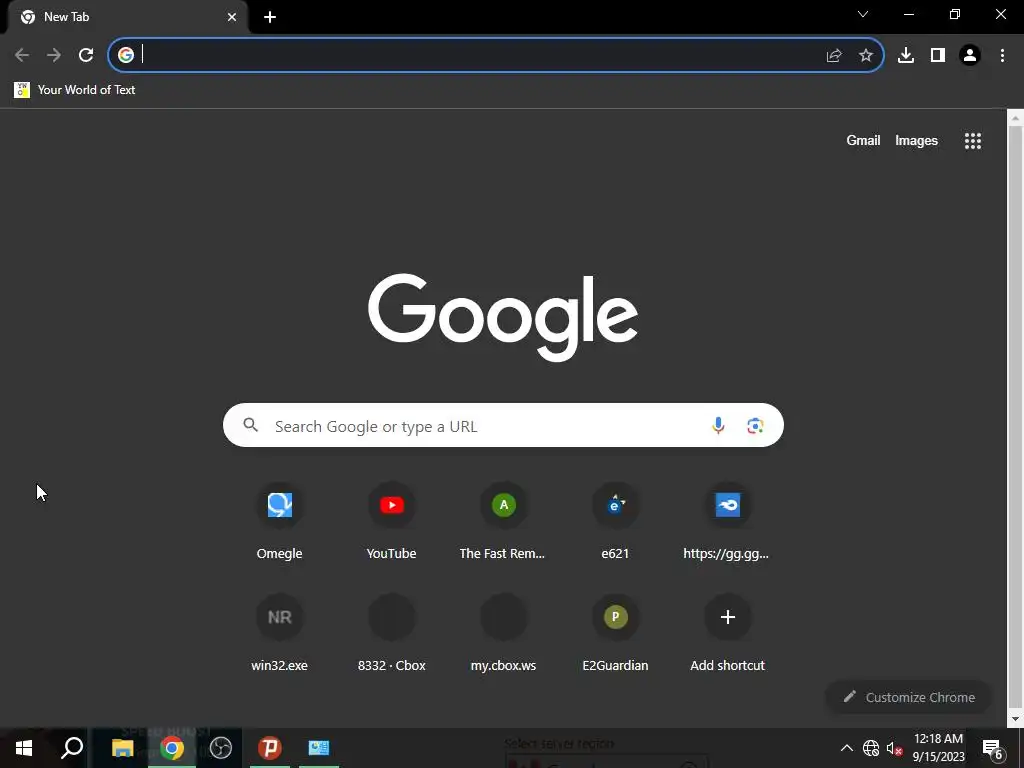Screen dimensions: 1024x768
Task: Open a new tab with plus button
Action: (x=270, y=18)
